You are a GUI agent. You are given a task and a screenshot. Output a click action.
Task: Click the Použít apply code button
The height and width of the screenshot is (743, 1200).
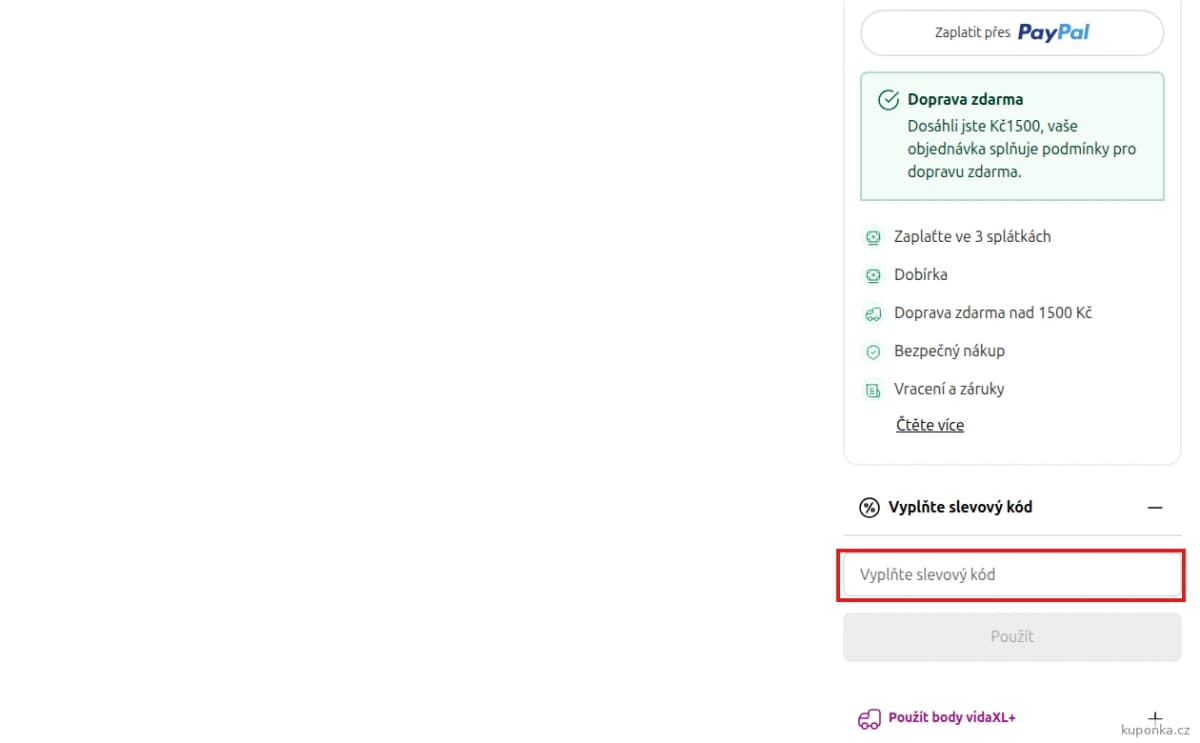tap(1012, 637)
